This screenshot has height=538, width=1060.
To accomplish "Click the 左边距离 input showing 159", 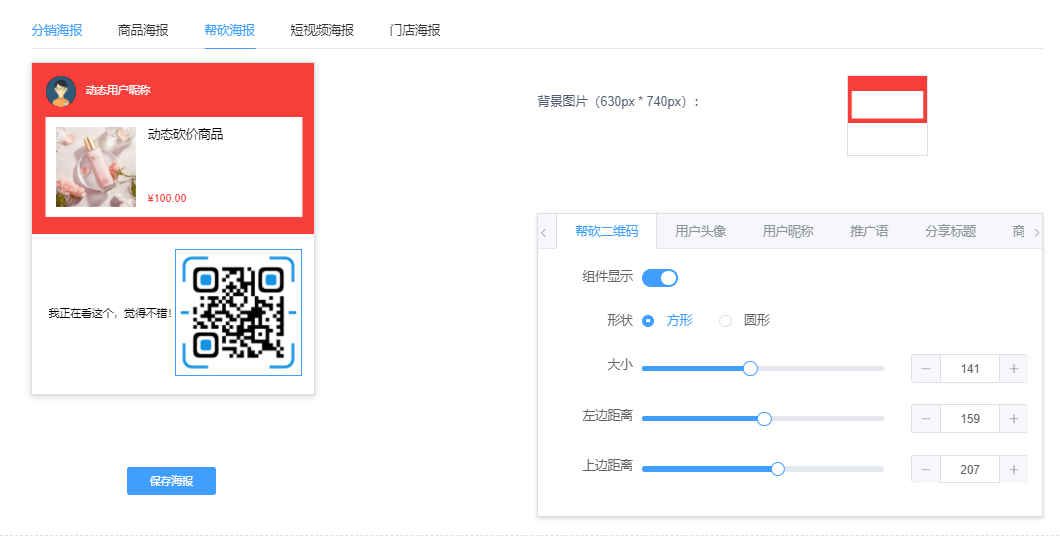I will click(969, 419).
